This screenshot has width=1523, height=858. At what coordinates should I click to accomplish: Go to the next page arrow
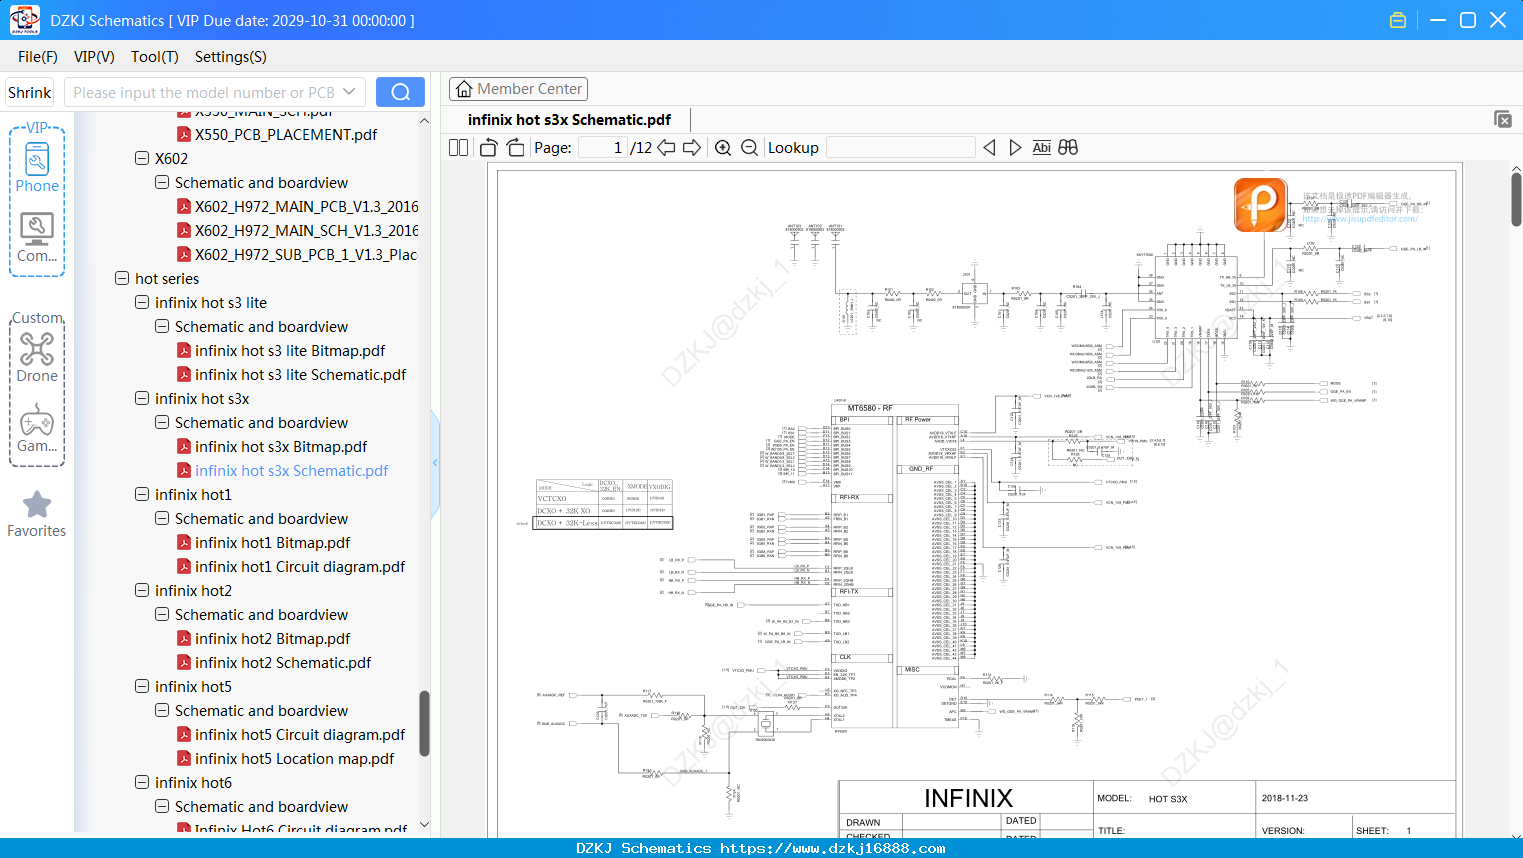coord(692,147)
